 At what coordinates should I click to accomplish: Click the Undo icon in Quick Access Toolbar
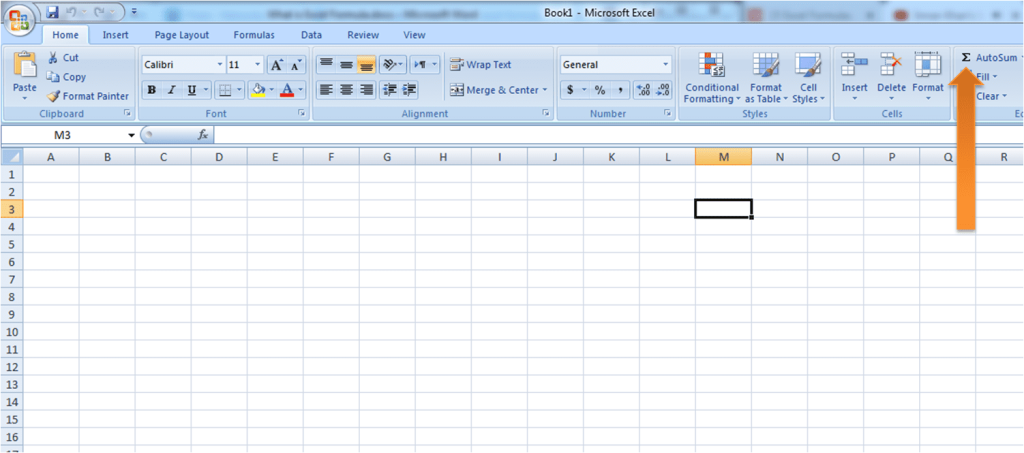click(x=73, y=12)
